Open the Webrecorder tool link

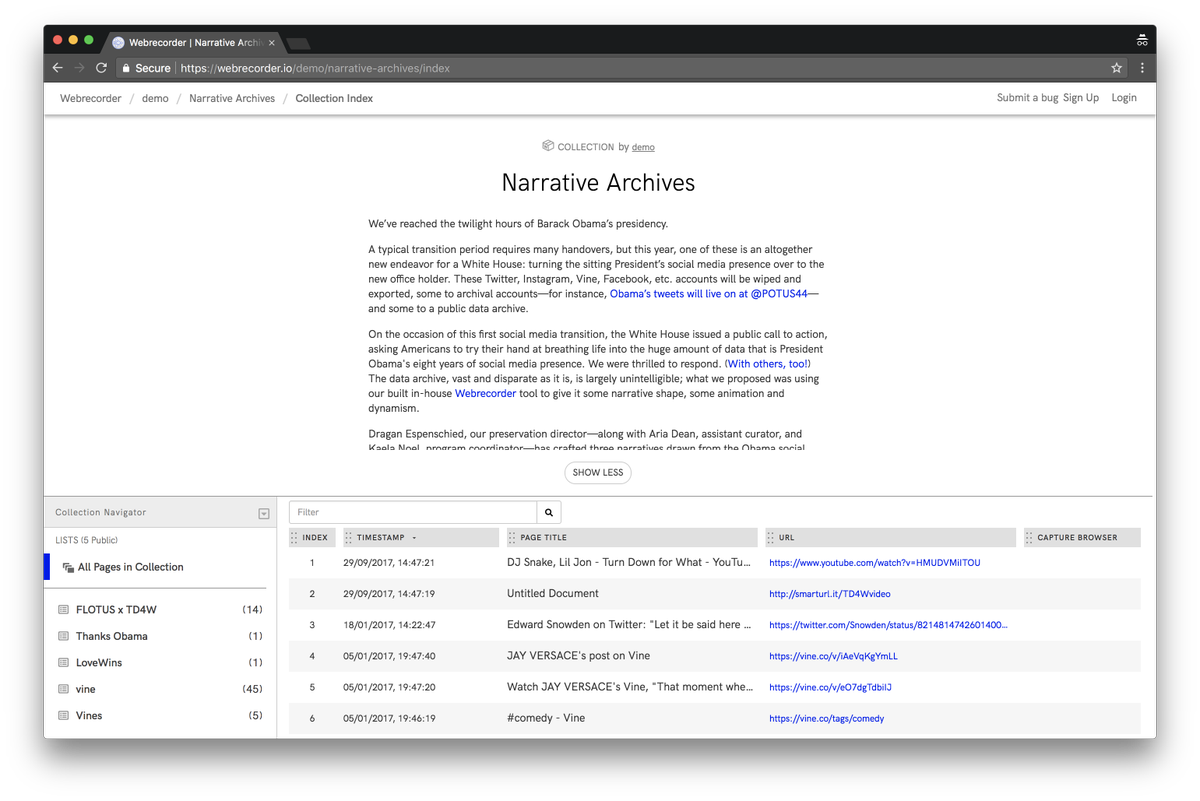[485, 394]
